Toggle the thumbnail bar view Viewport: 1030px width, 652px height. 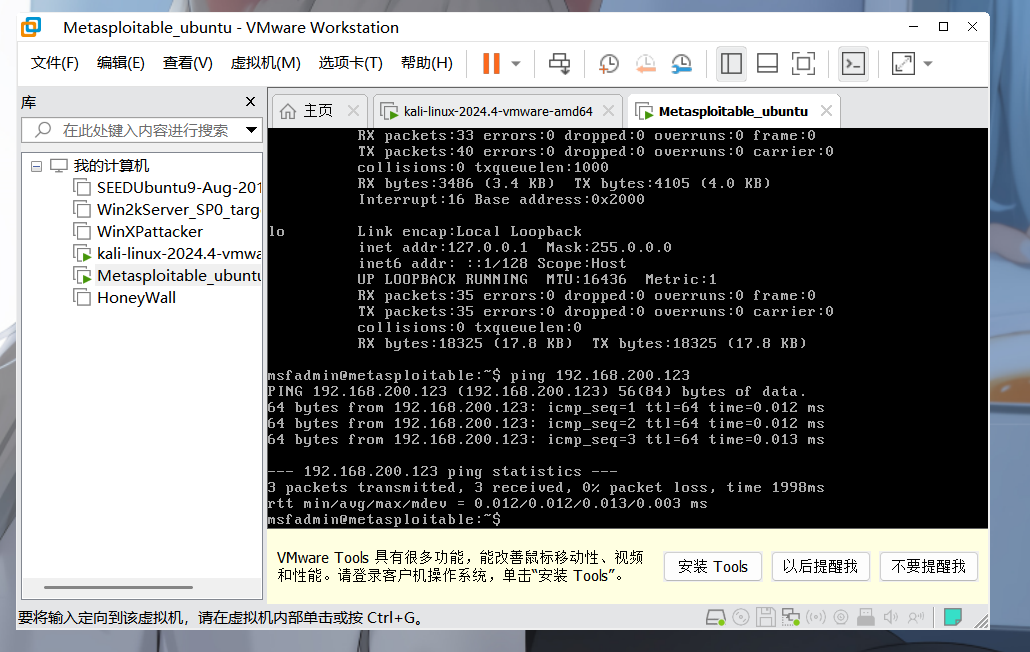coord(767,64)
